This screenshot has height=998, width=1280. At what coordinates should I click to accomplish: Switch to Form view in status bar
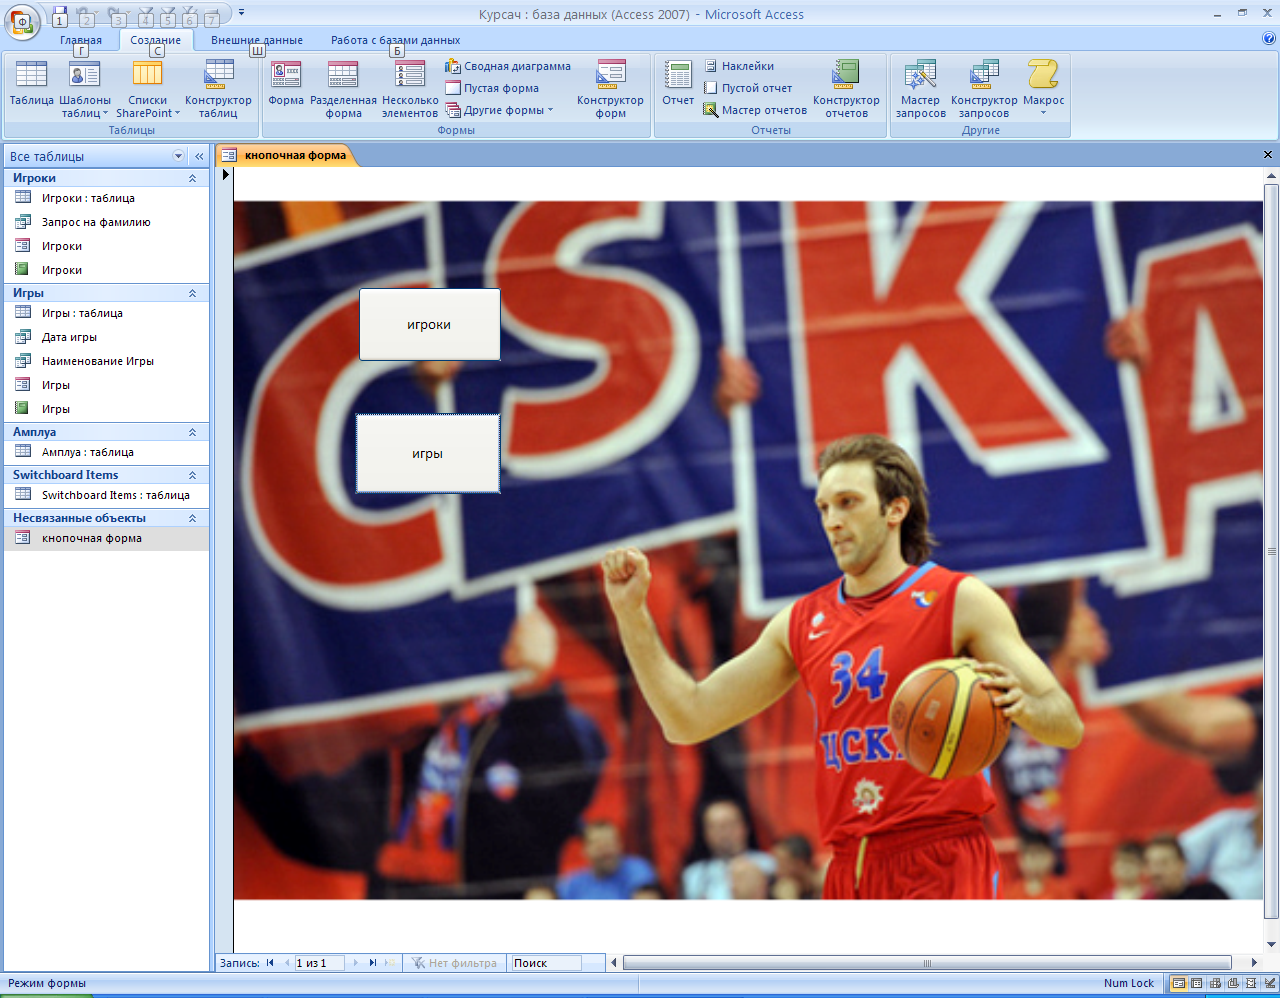[x=1179, y=983]
